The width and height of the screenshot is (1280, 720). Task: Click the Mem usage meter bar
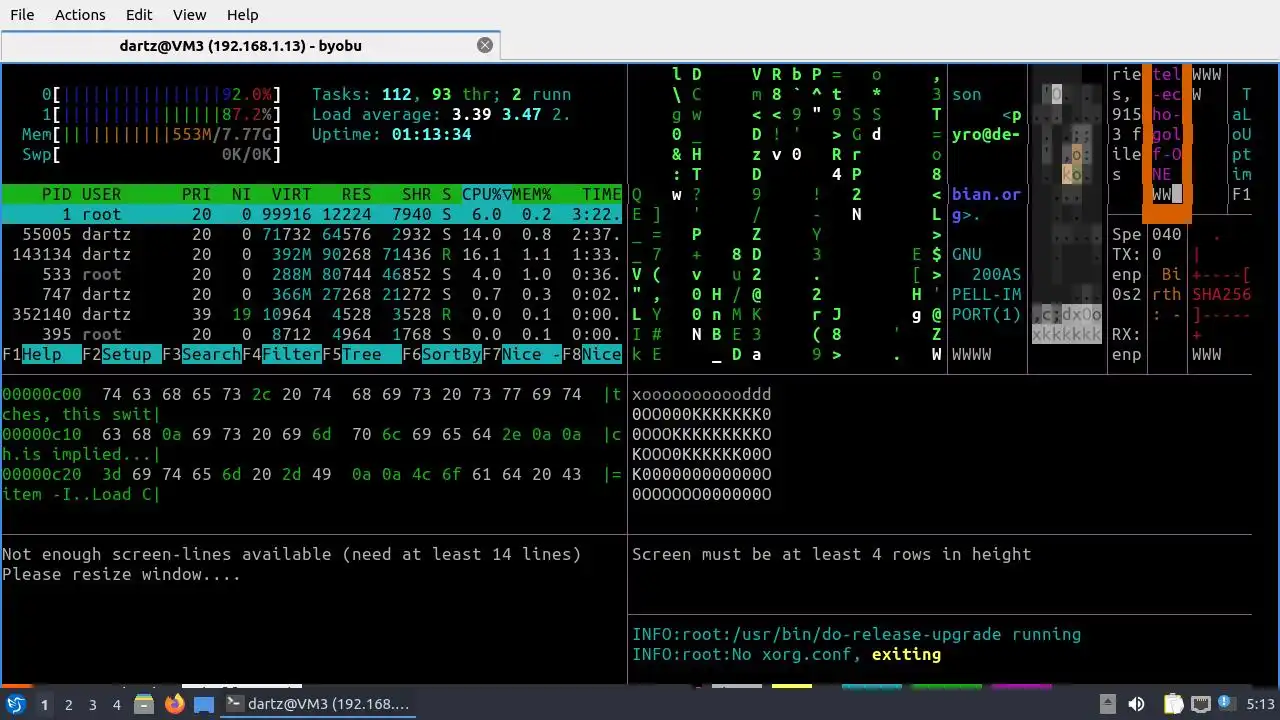coord(151,134)
